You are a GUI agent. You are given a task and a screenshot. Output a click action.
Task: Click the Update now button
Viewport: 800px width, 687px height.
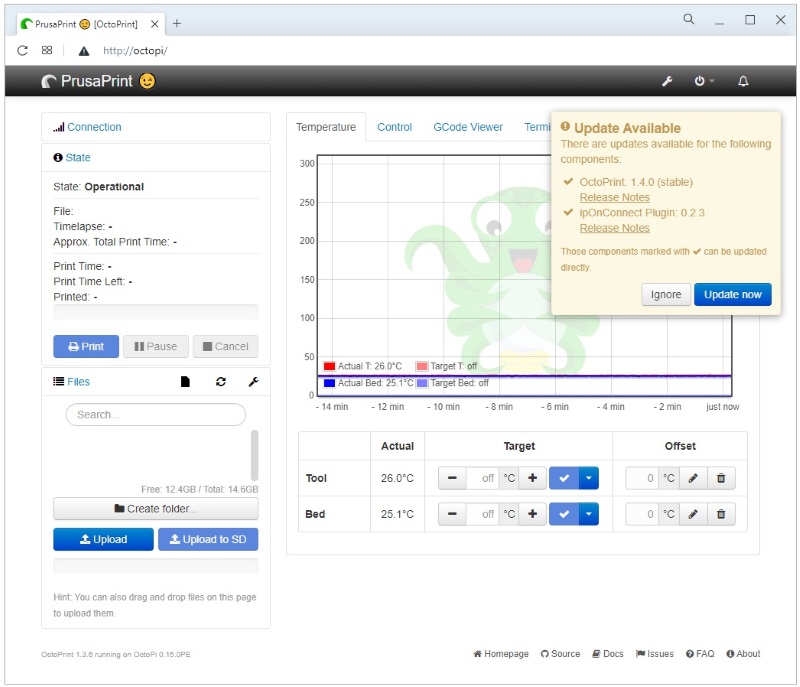732,295
